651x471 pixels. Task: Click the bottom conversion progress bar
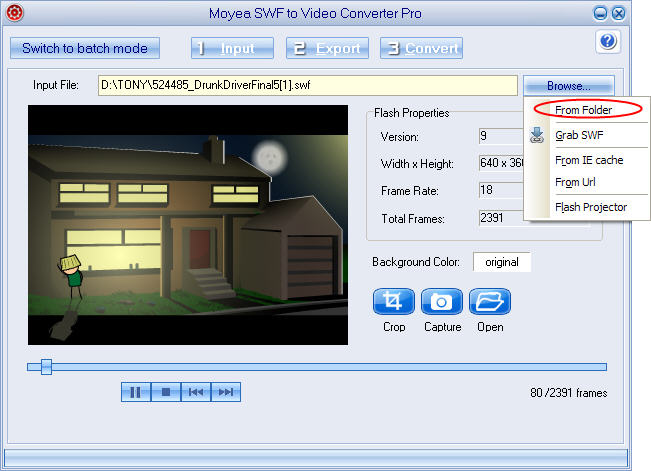click(316, 458)
